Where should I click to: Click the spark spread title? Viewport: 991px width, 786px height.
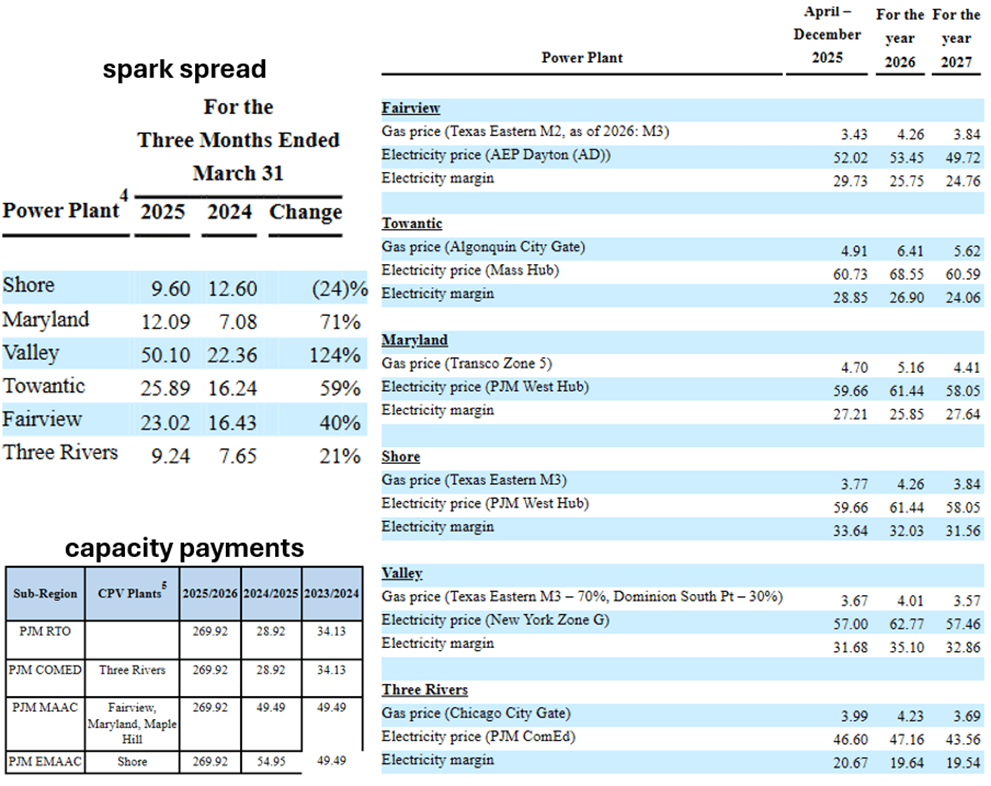184,69
